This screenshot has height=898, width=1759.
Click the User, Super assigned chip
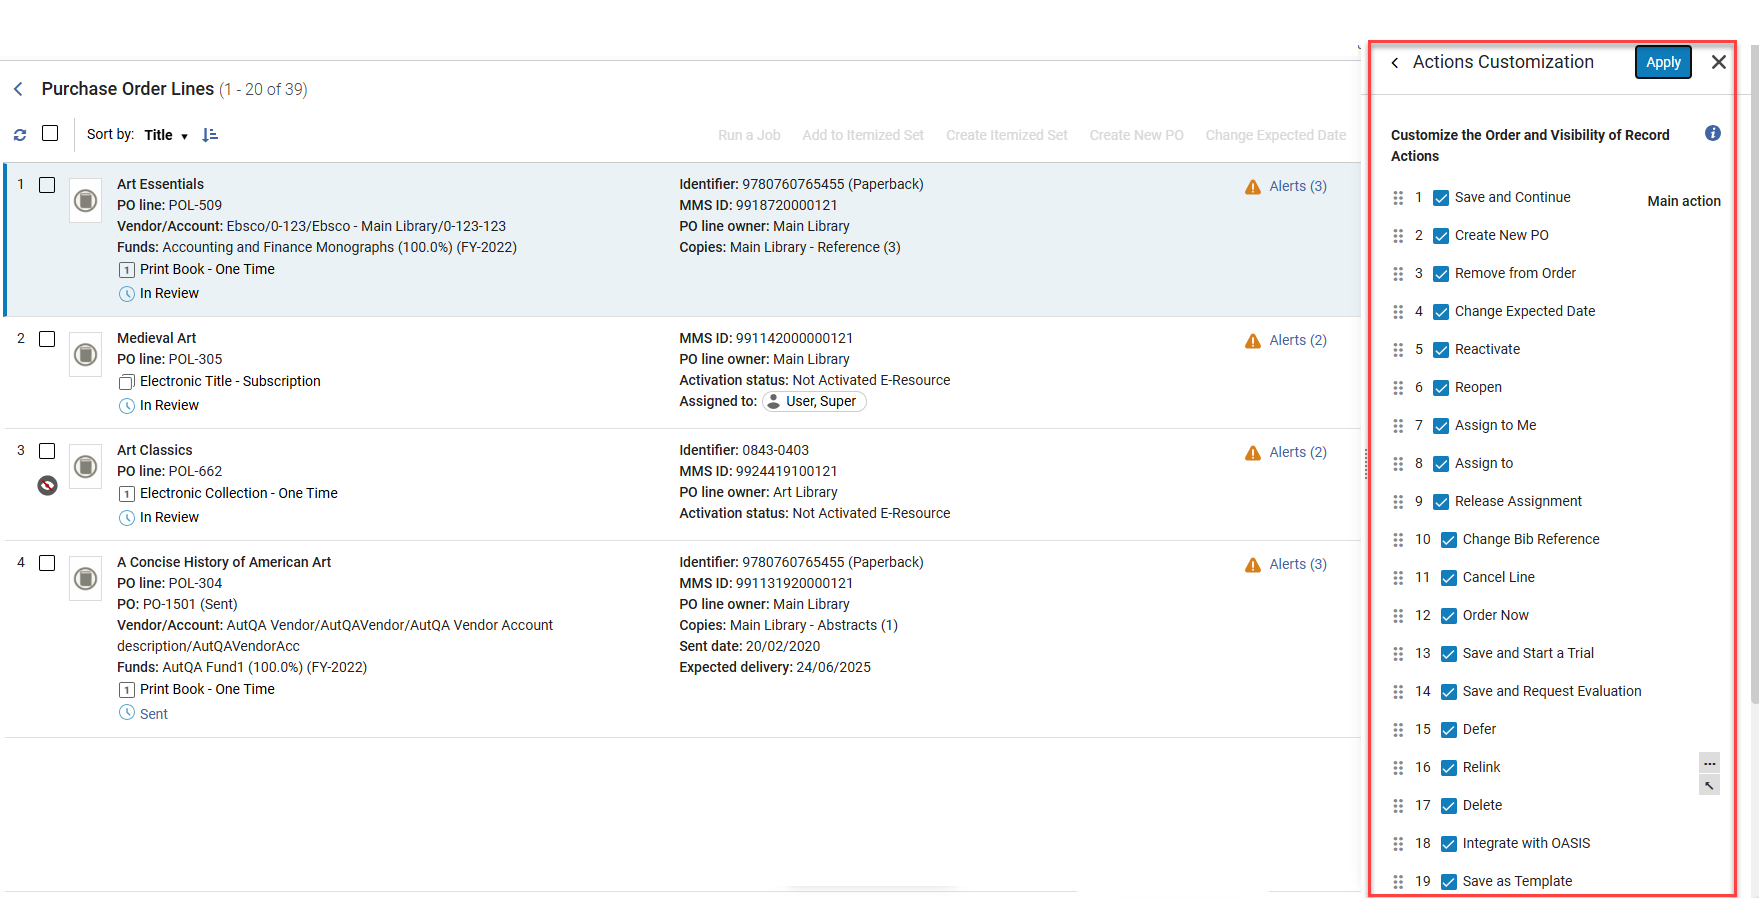click(x=814, y=401)
